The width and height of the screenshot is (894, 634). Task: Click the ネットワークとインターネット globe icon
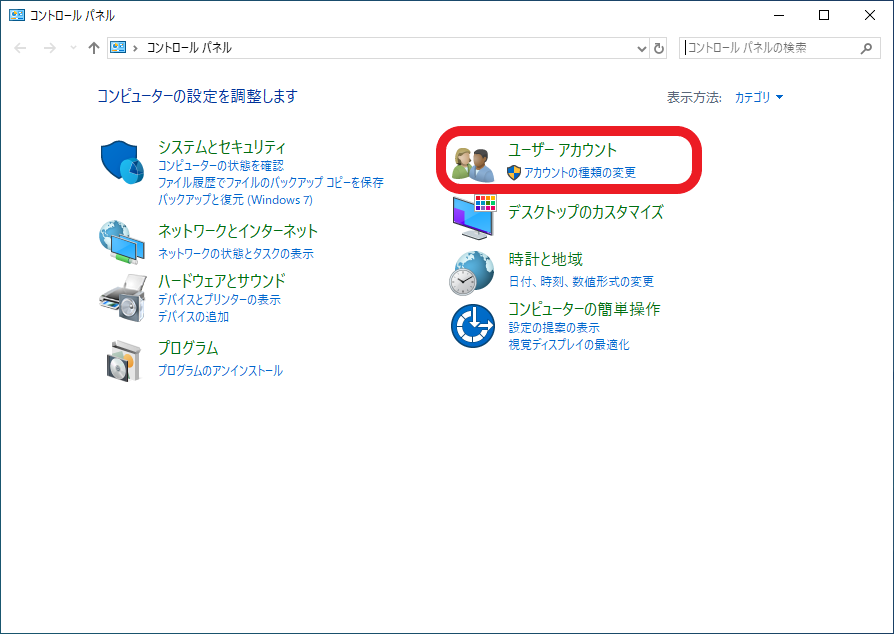click(x=121, y=242)
